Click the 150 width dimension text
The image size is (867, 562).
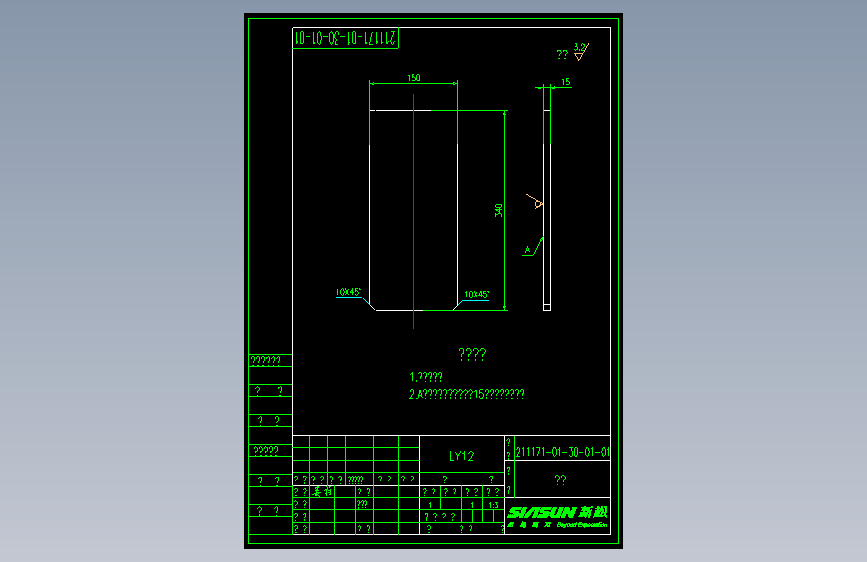(x=414, y=78)
